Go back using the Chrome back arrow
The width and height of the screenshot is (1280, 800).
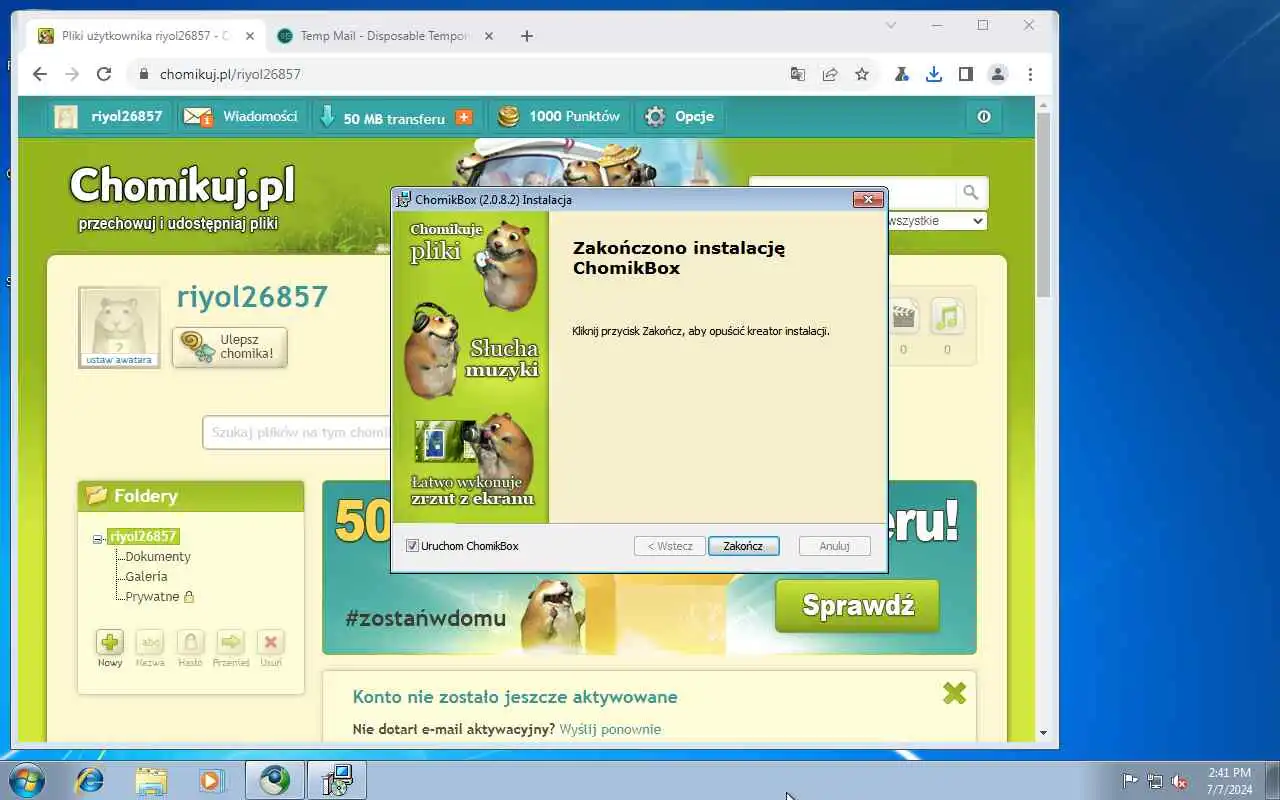[39, 74]
